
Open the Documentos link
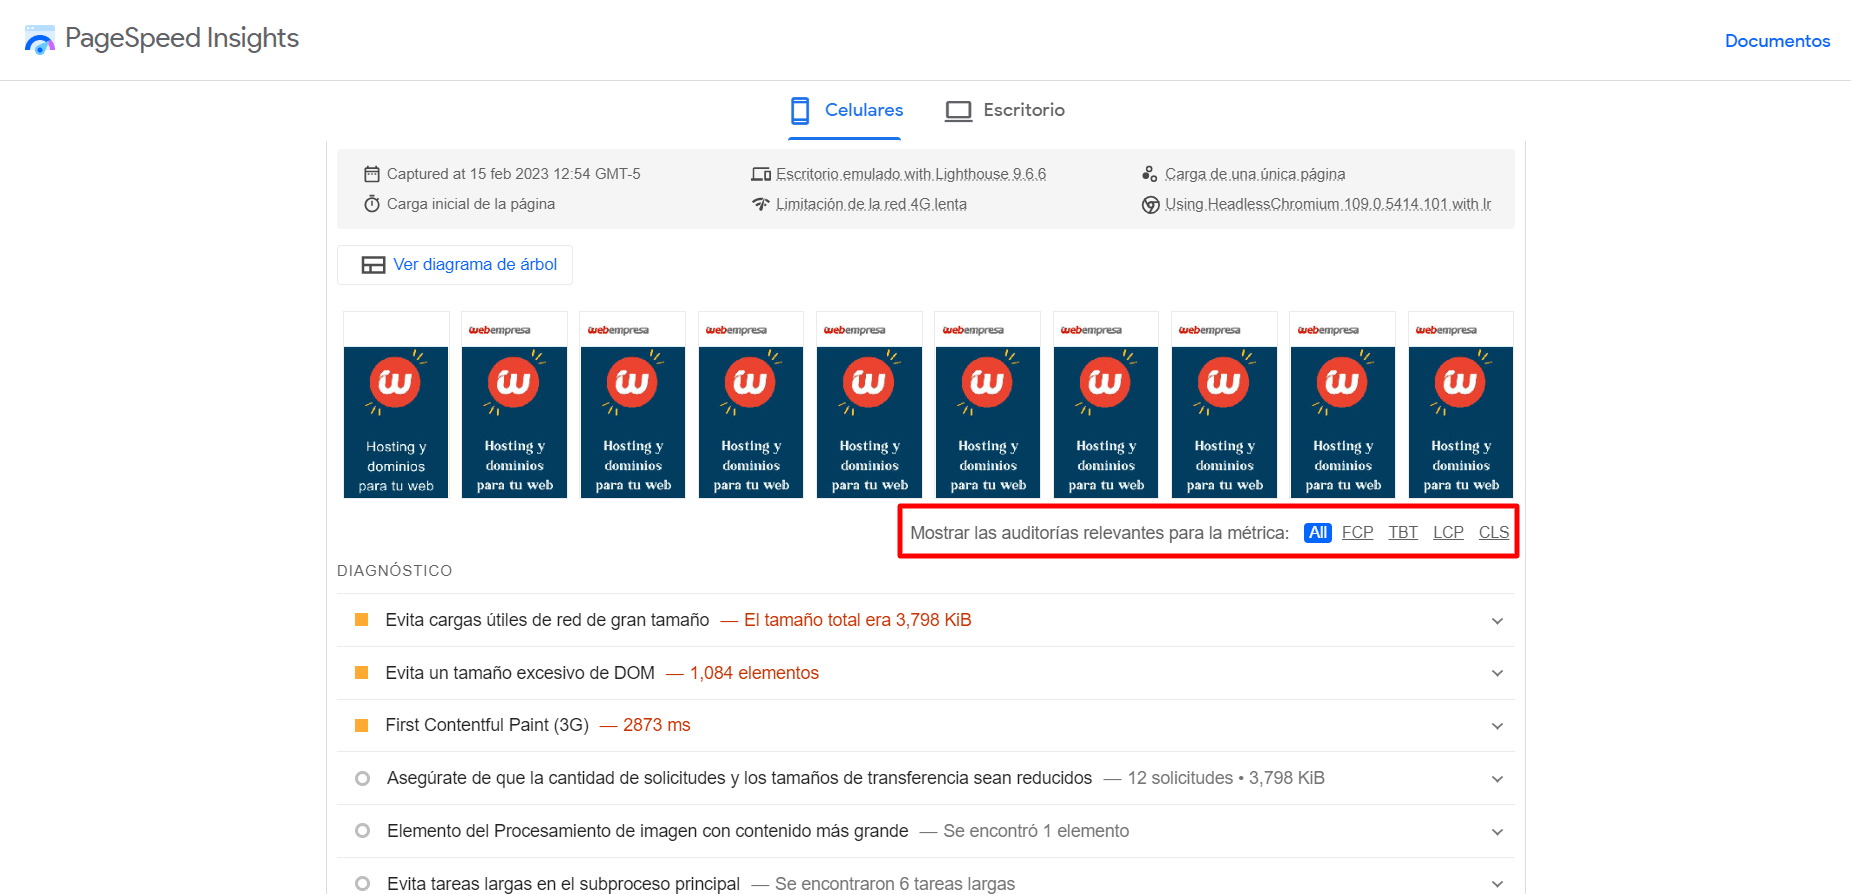(1777, 41)
